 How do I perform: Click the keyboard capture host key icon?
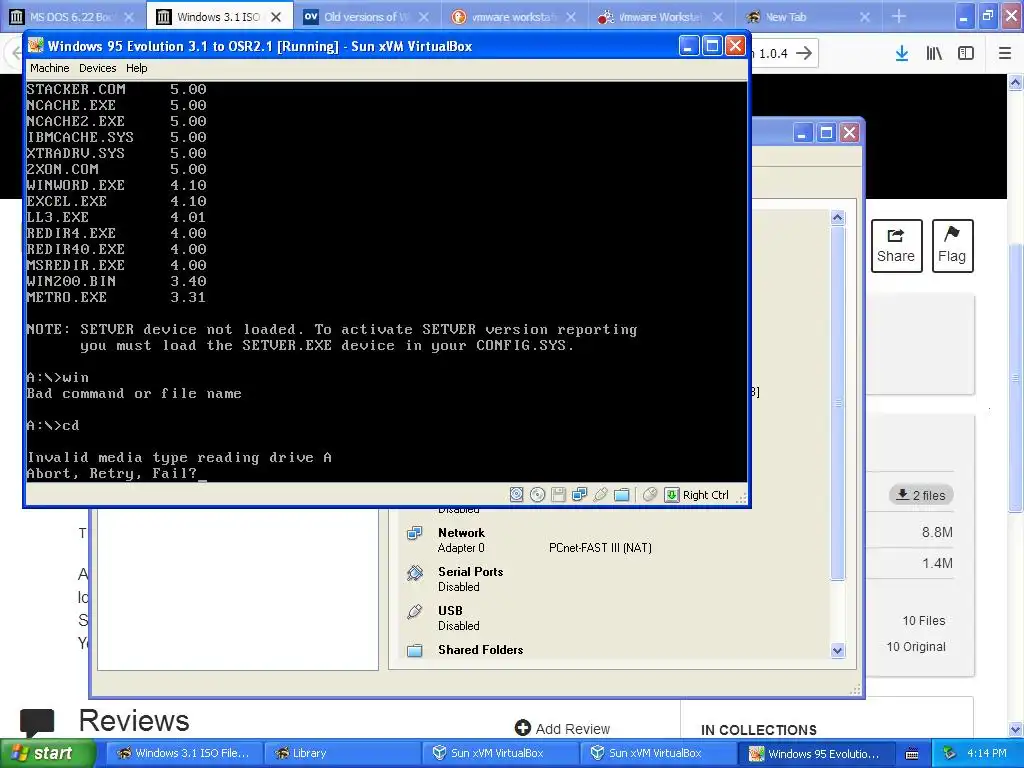[671, 495]
